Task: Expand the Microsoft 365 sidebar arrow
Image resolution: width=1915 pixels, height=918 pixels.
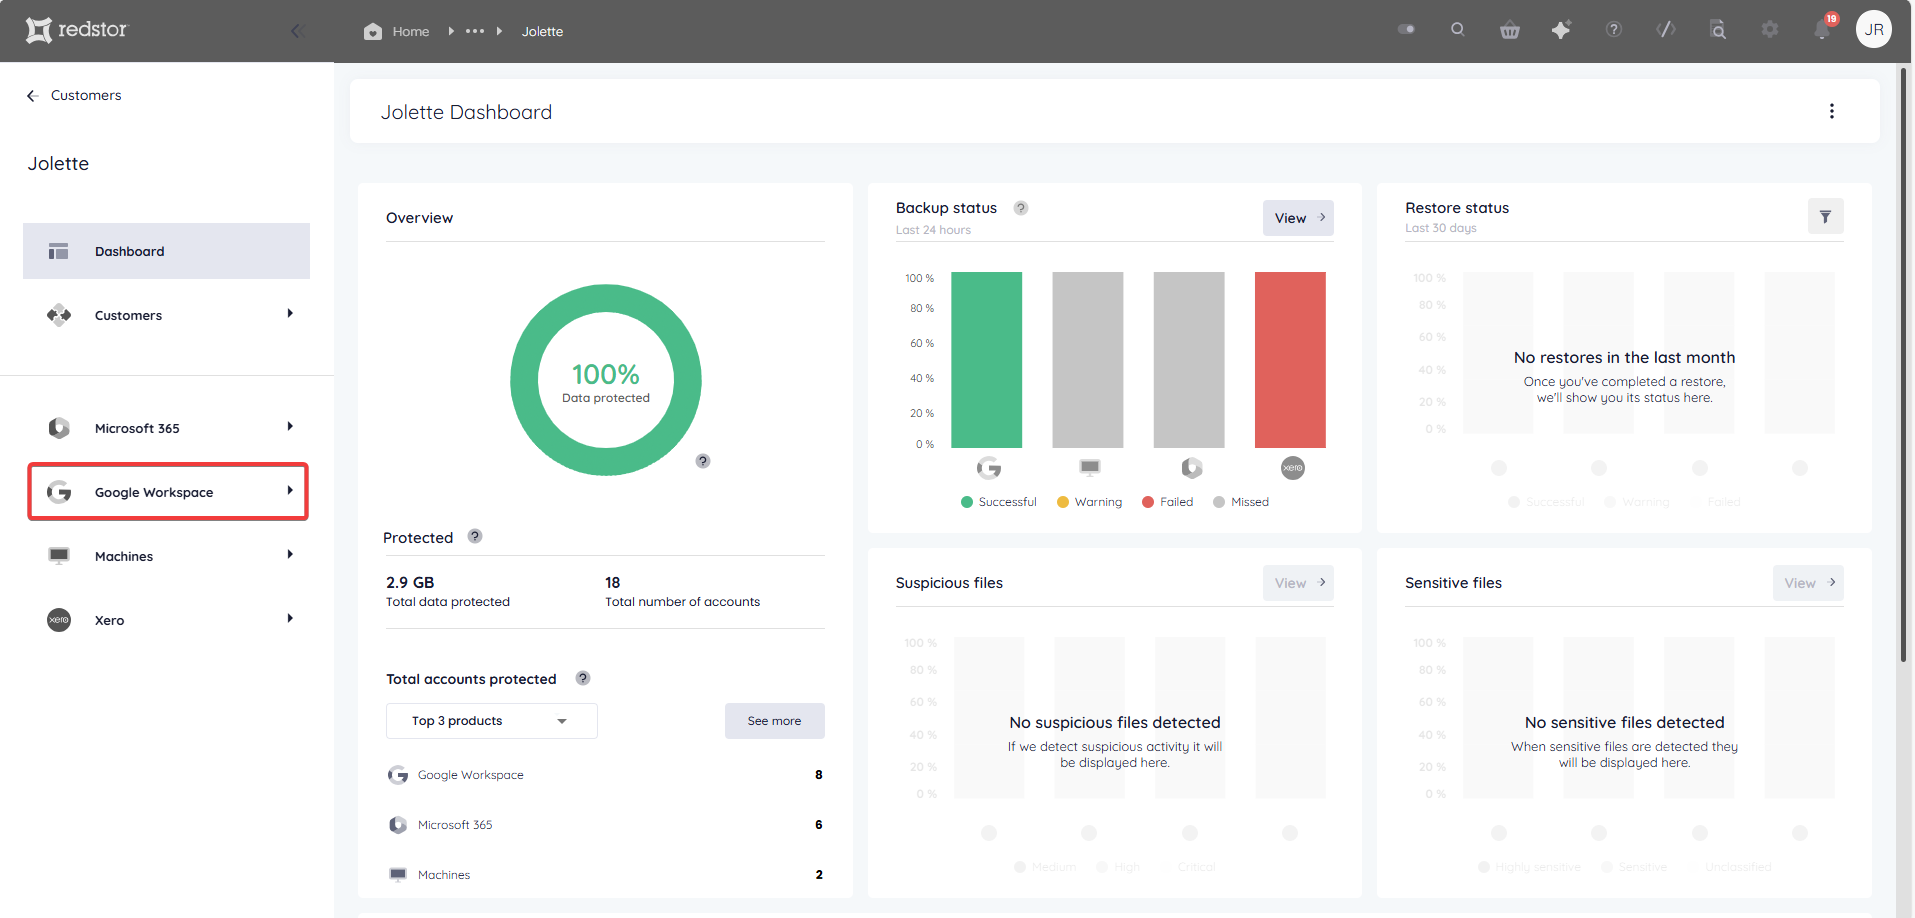Action: tap(290, 427)
